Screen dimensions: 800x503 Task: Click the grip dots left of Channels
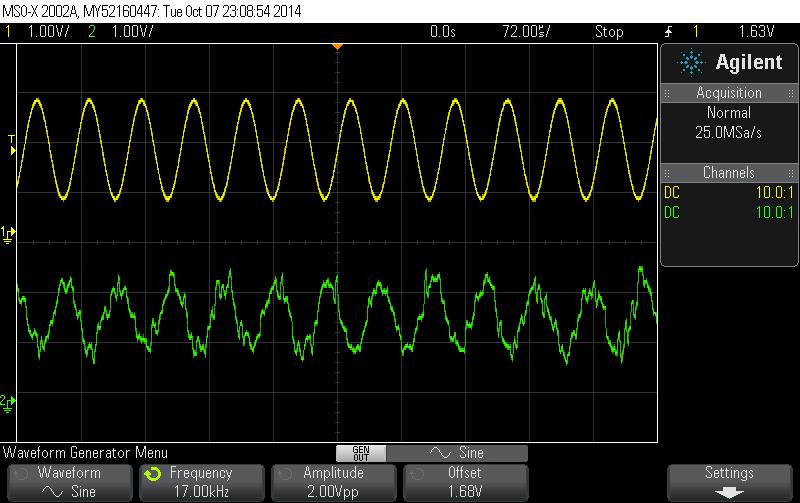click(x=667, y=173)
